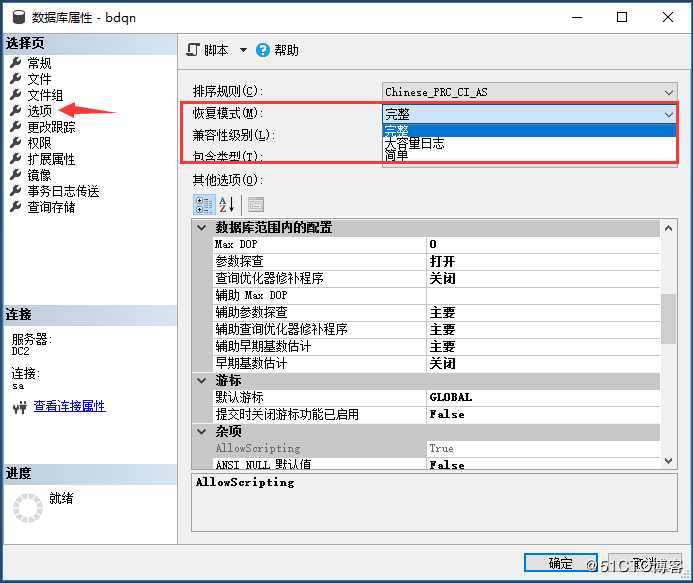Click the wrench icon beside 文件组
Viewport: 693px width, 583px height.
(x=15, y=95)
